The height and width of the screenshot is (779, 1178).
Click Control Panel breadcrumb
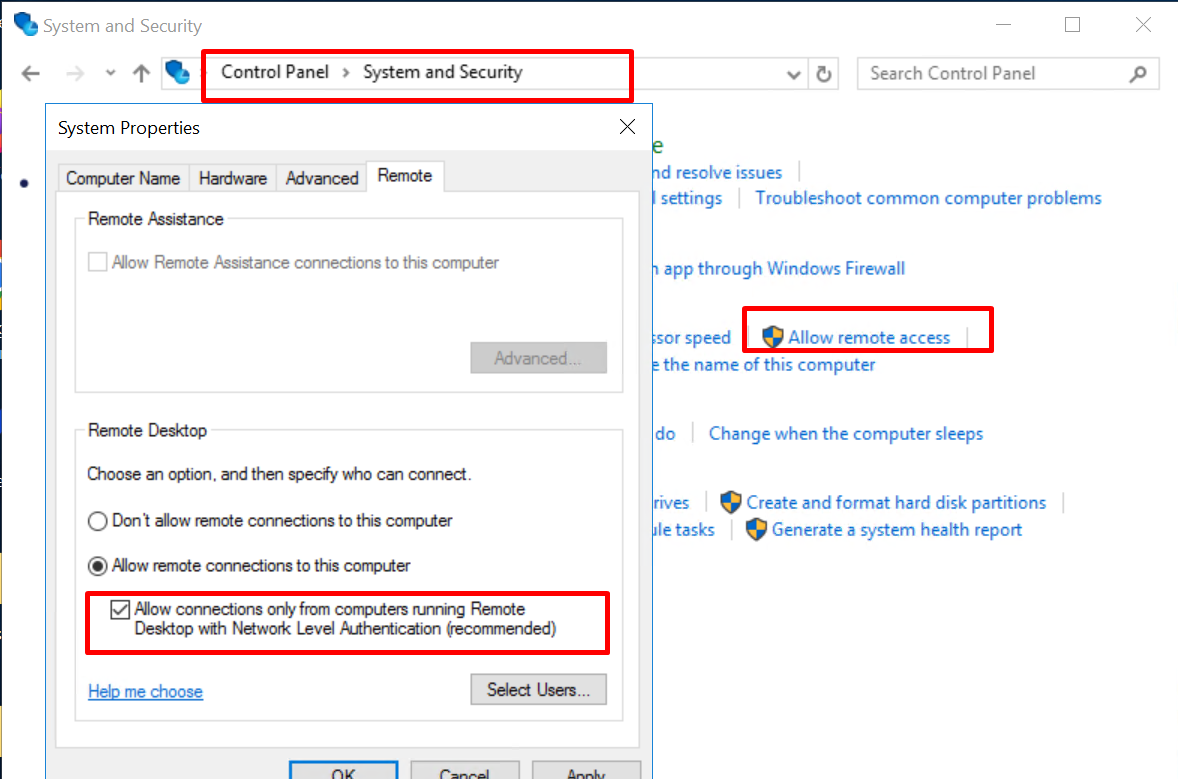point(275,72)
